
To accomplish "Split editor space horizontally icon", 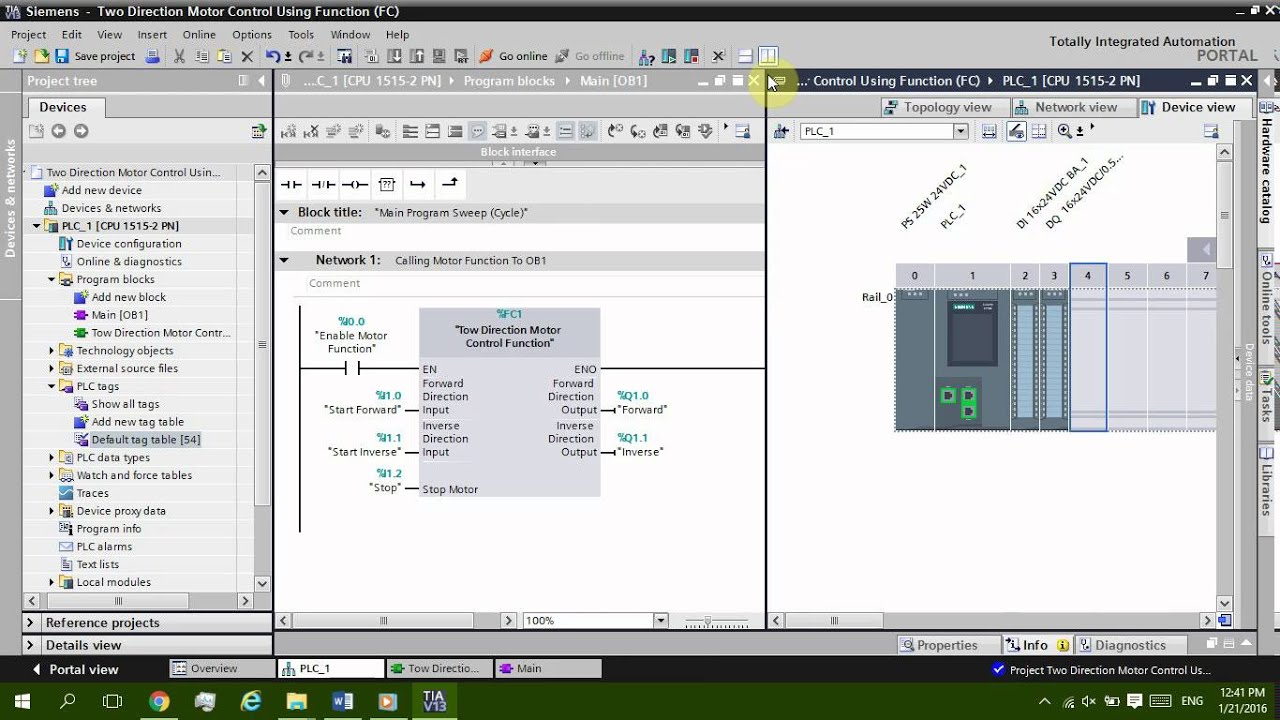I will (x=745, y=56).
